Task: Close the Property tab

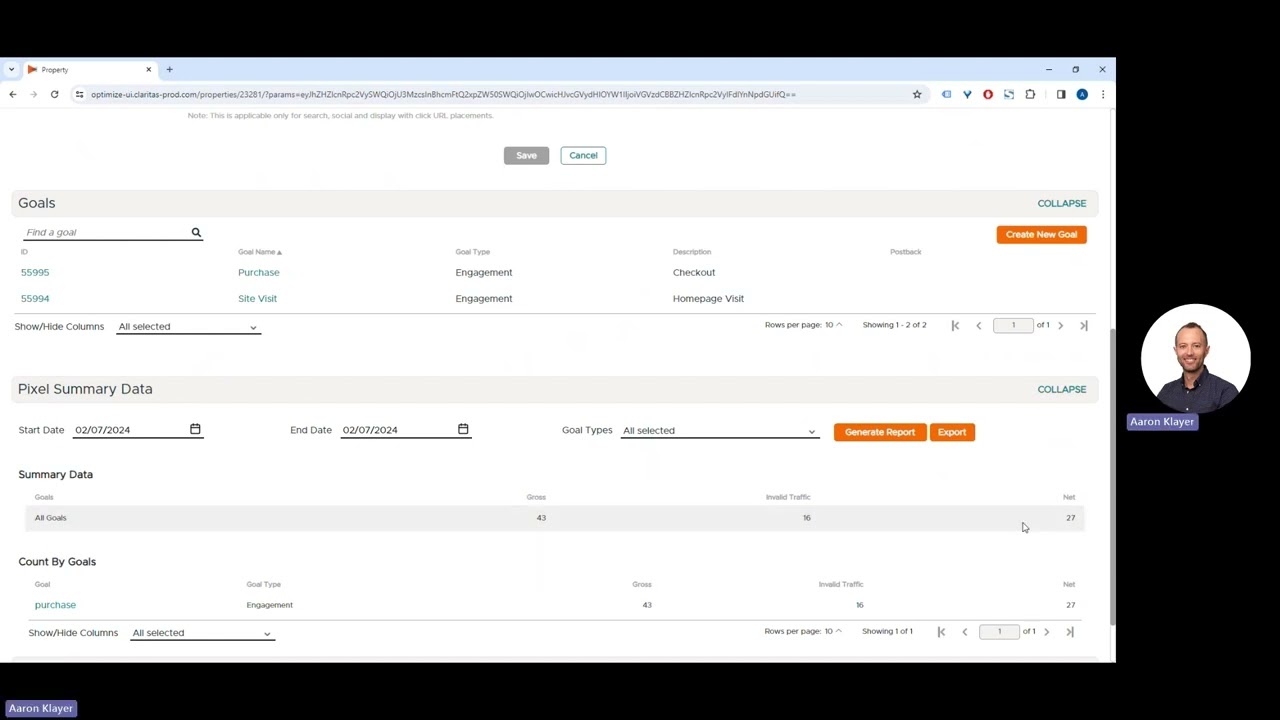Action: [x=148, y=69]
